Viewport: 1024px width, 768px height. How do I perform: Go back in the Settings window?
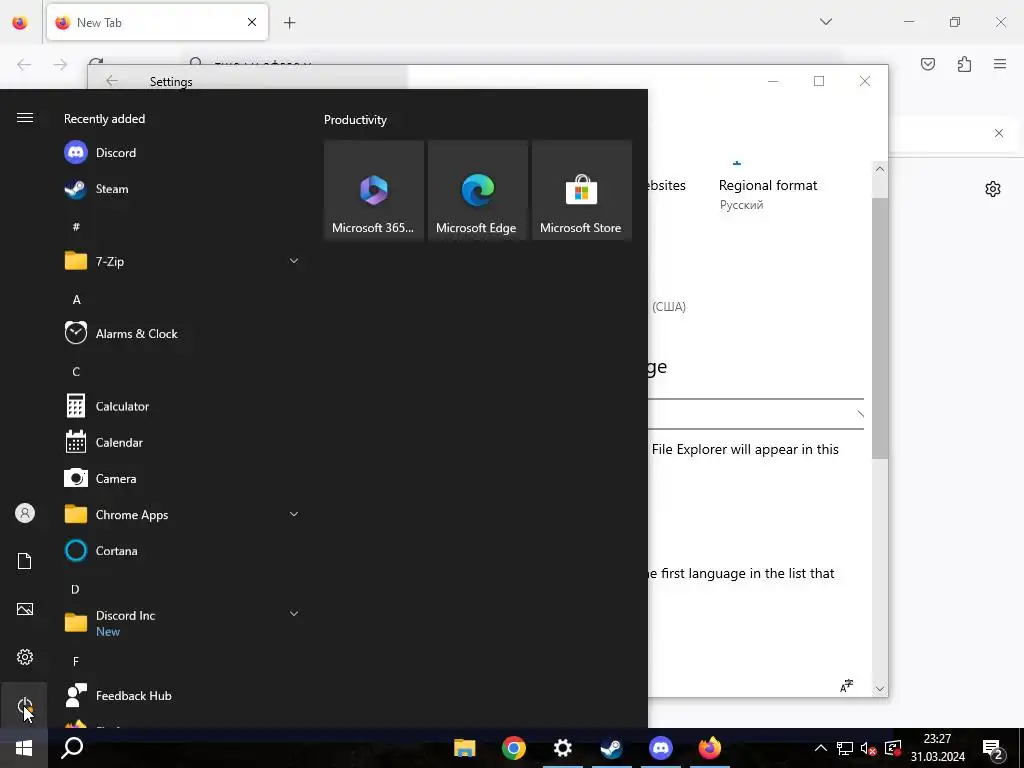pos(112,81)
